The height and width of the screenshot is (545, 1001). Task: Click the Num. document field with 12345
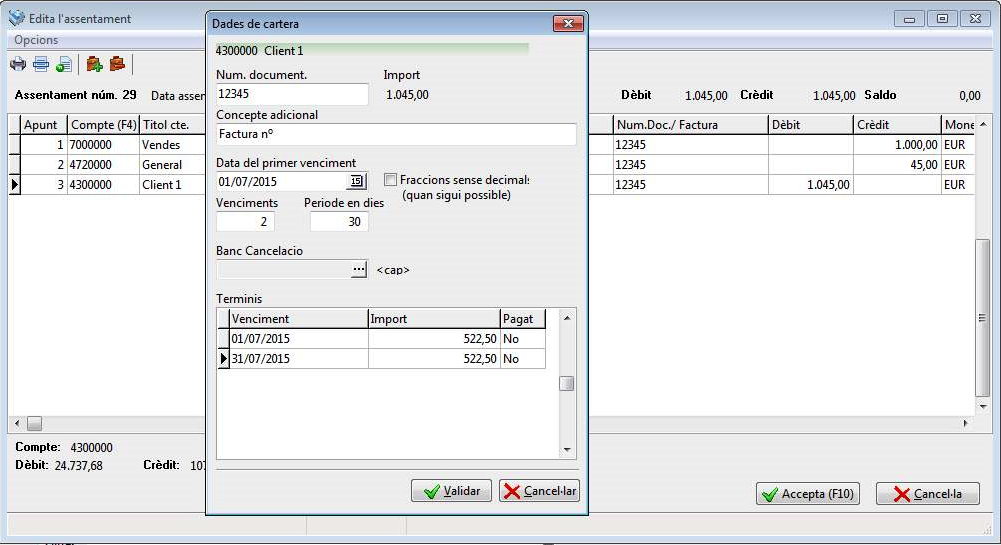click(292, 94)
